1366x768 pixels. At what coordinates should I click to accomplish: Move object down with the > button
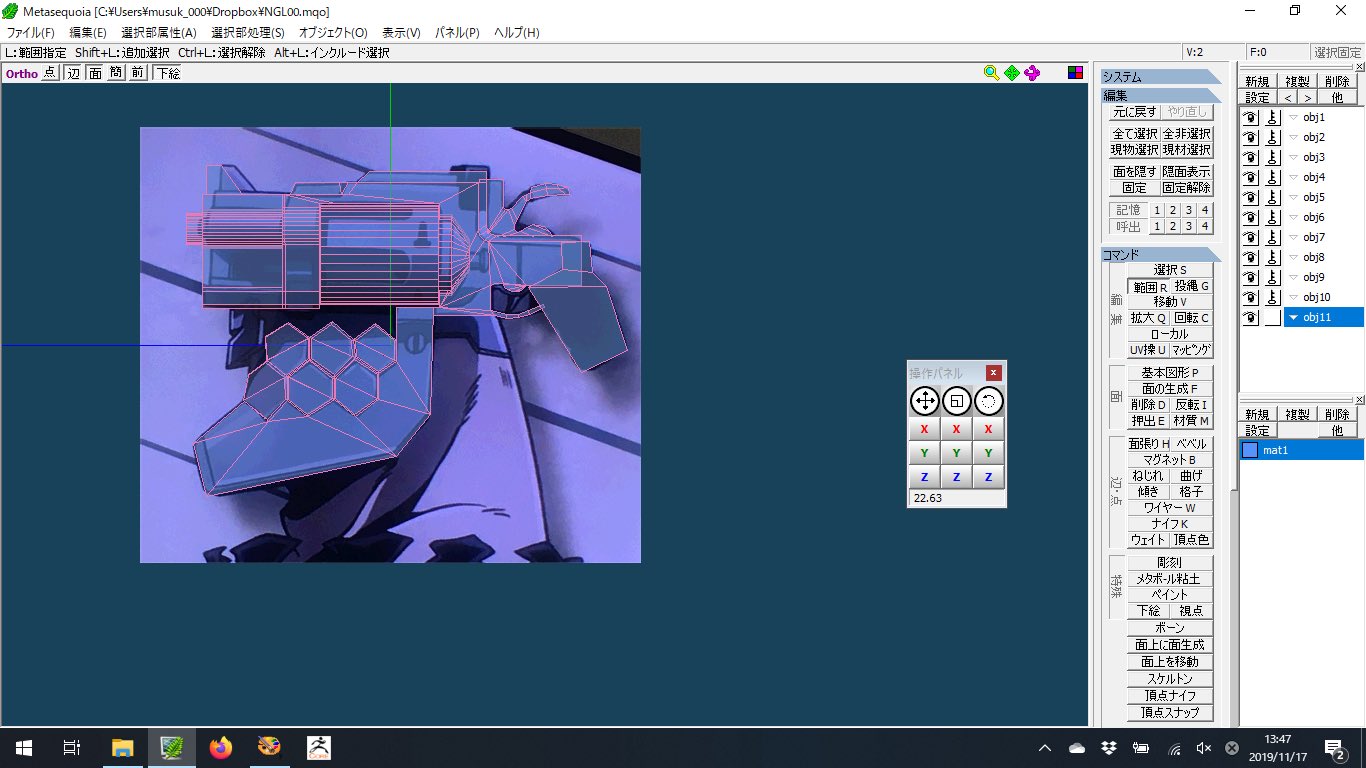click(x=1307, y=98)
